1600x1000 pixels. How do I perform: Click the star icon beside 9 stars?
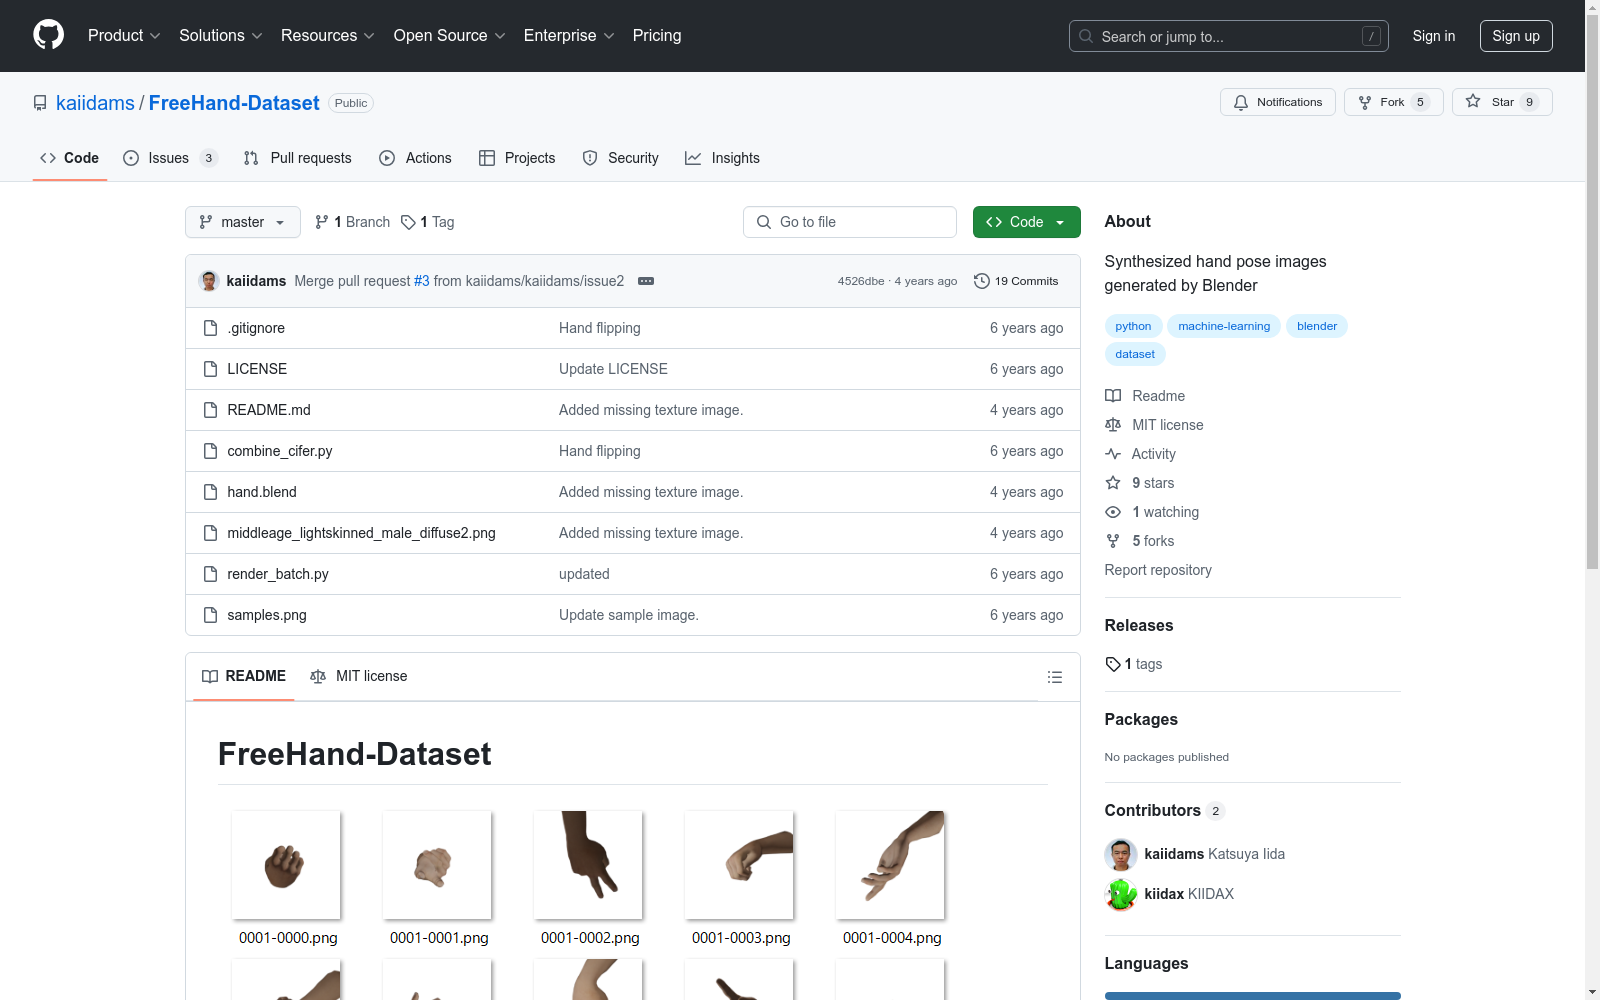click(x=1113, y=483)
